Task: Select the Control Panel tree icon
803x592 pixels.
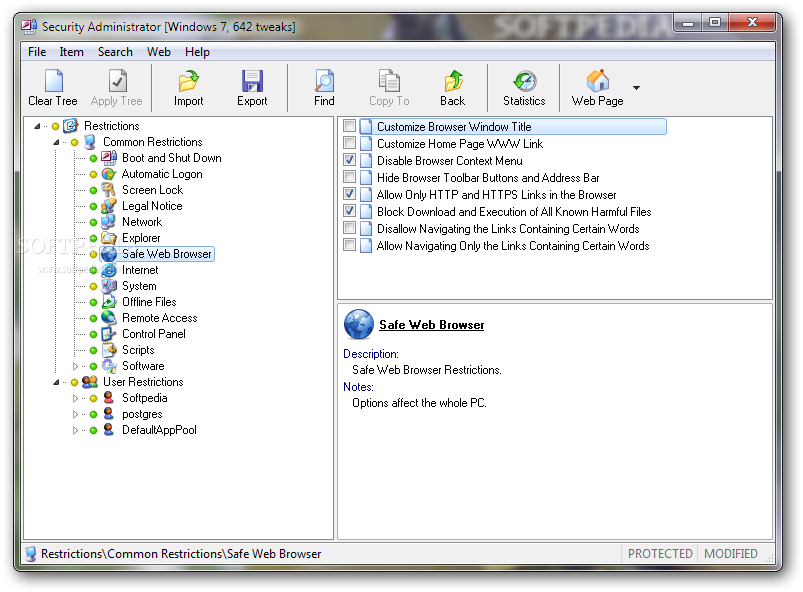Action: (x=109, y=334)
